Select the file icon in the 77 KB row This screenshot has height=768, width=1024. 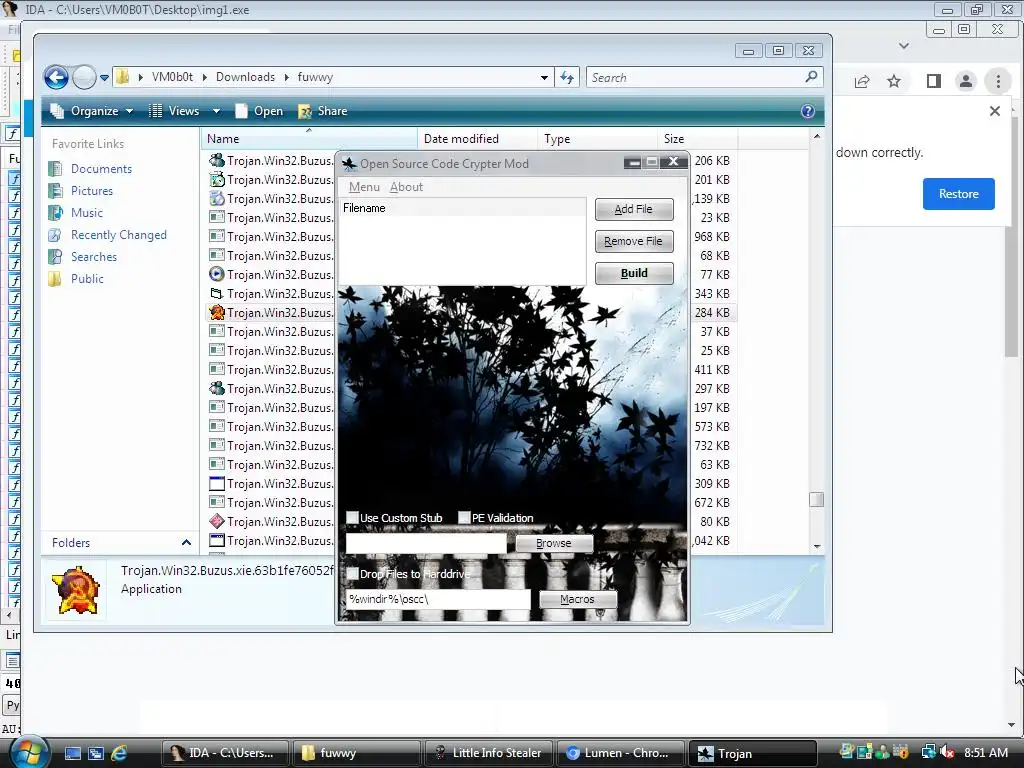[216, 274]
